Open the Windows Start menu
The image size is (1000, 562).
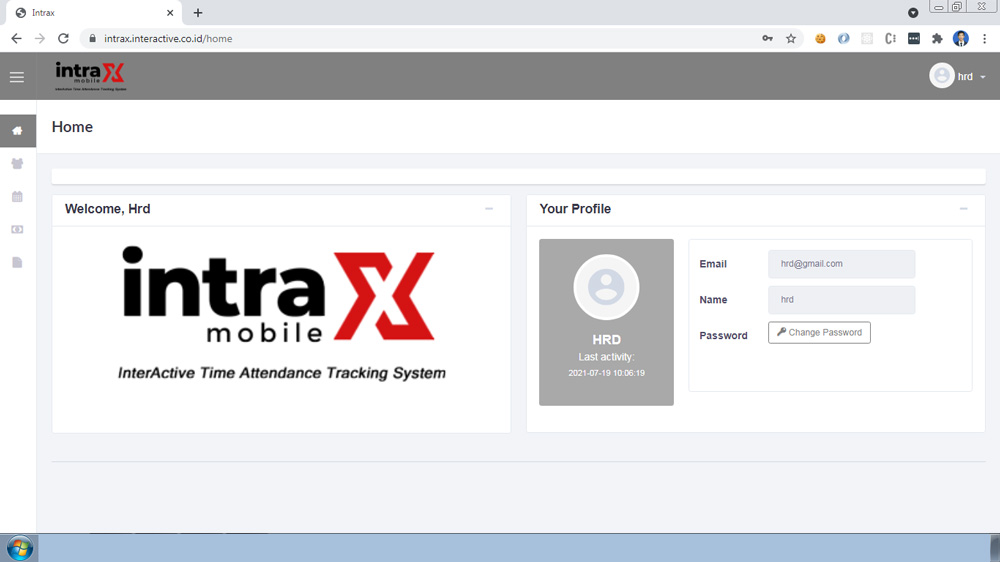[19, 548]
